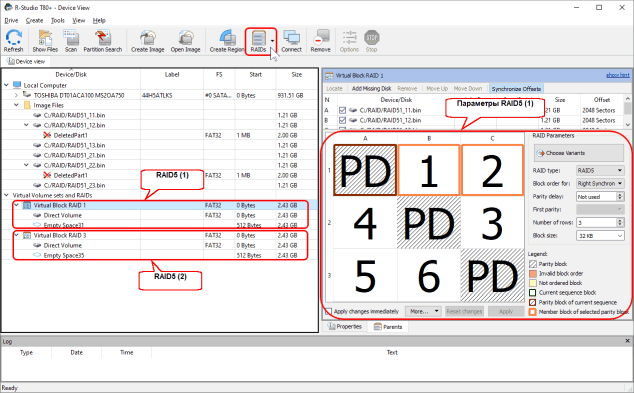Click the Connect toolbar icon
634x393 pixels.
(292, 41)
